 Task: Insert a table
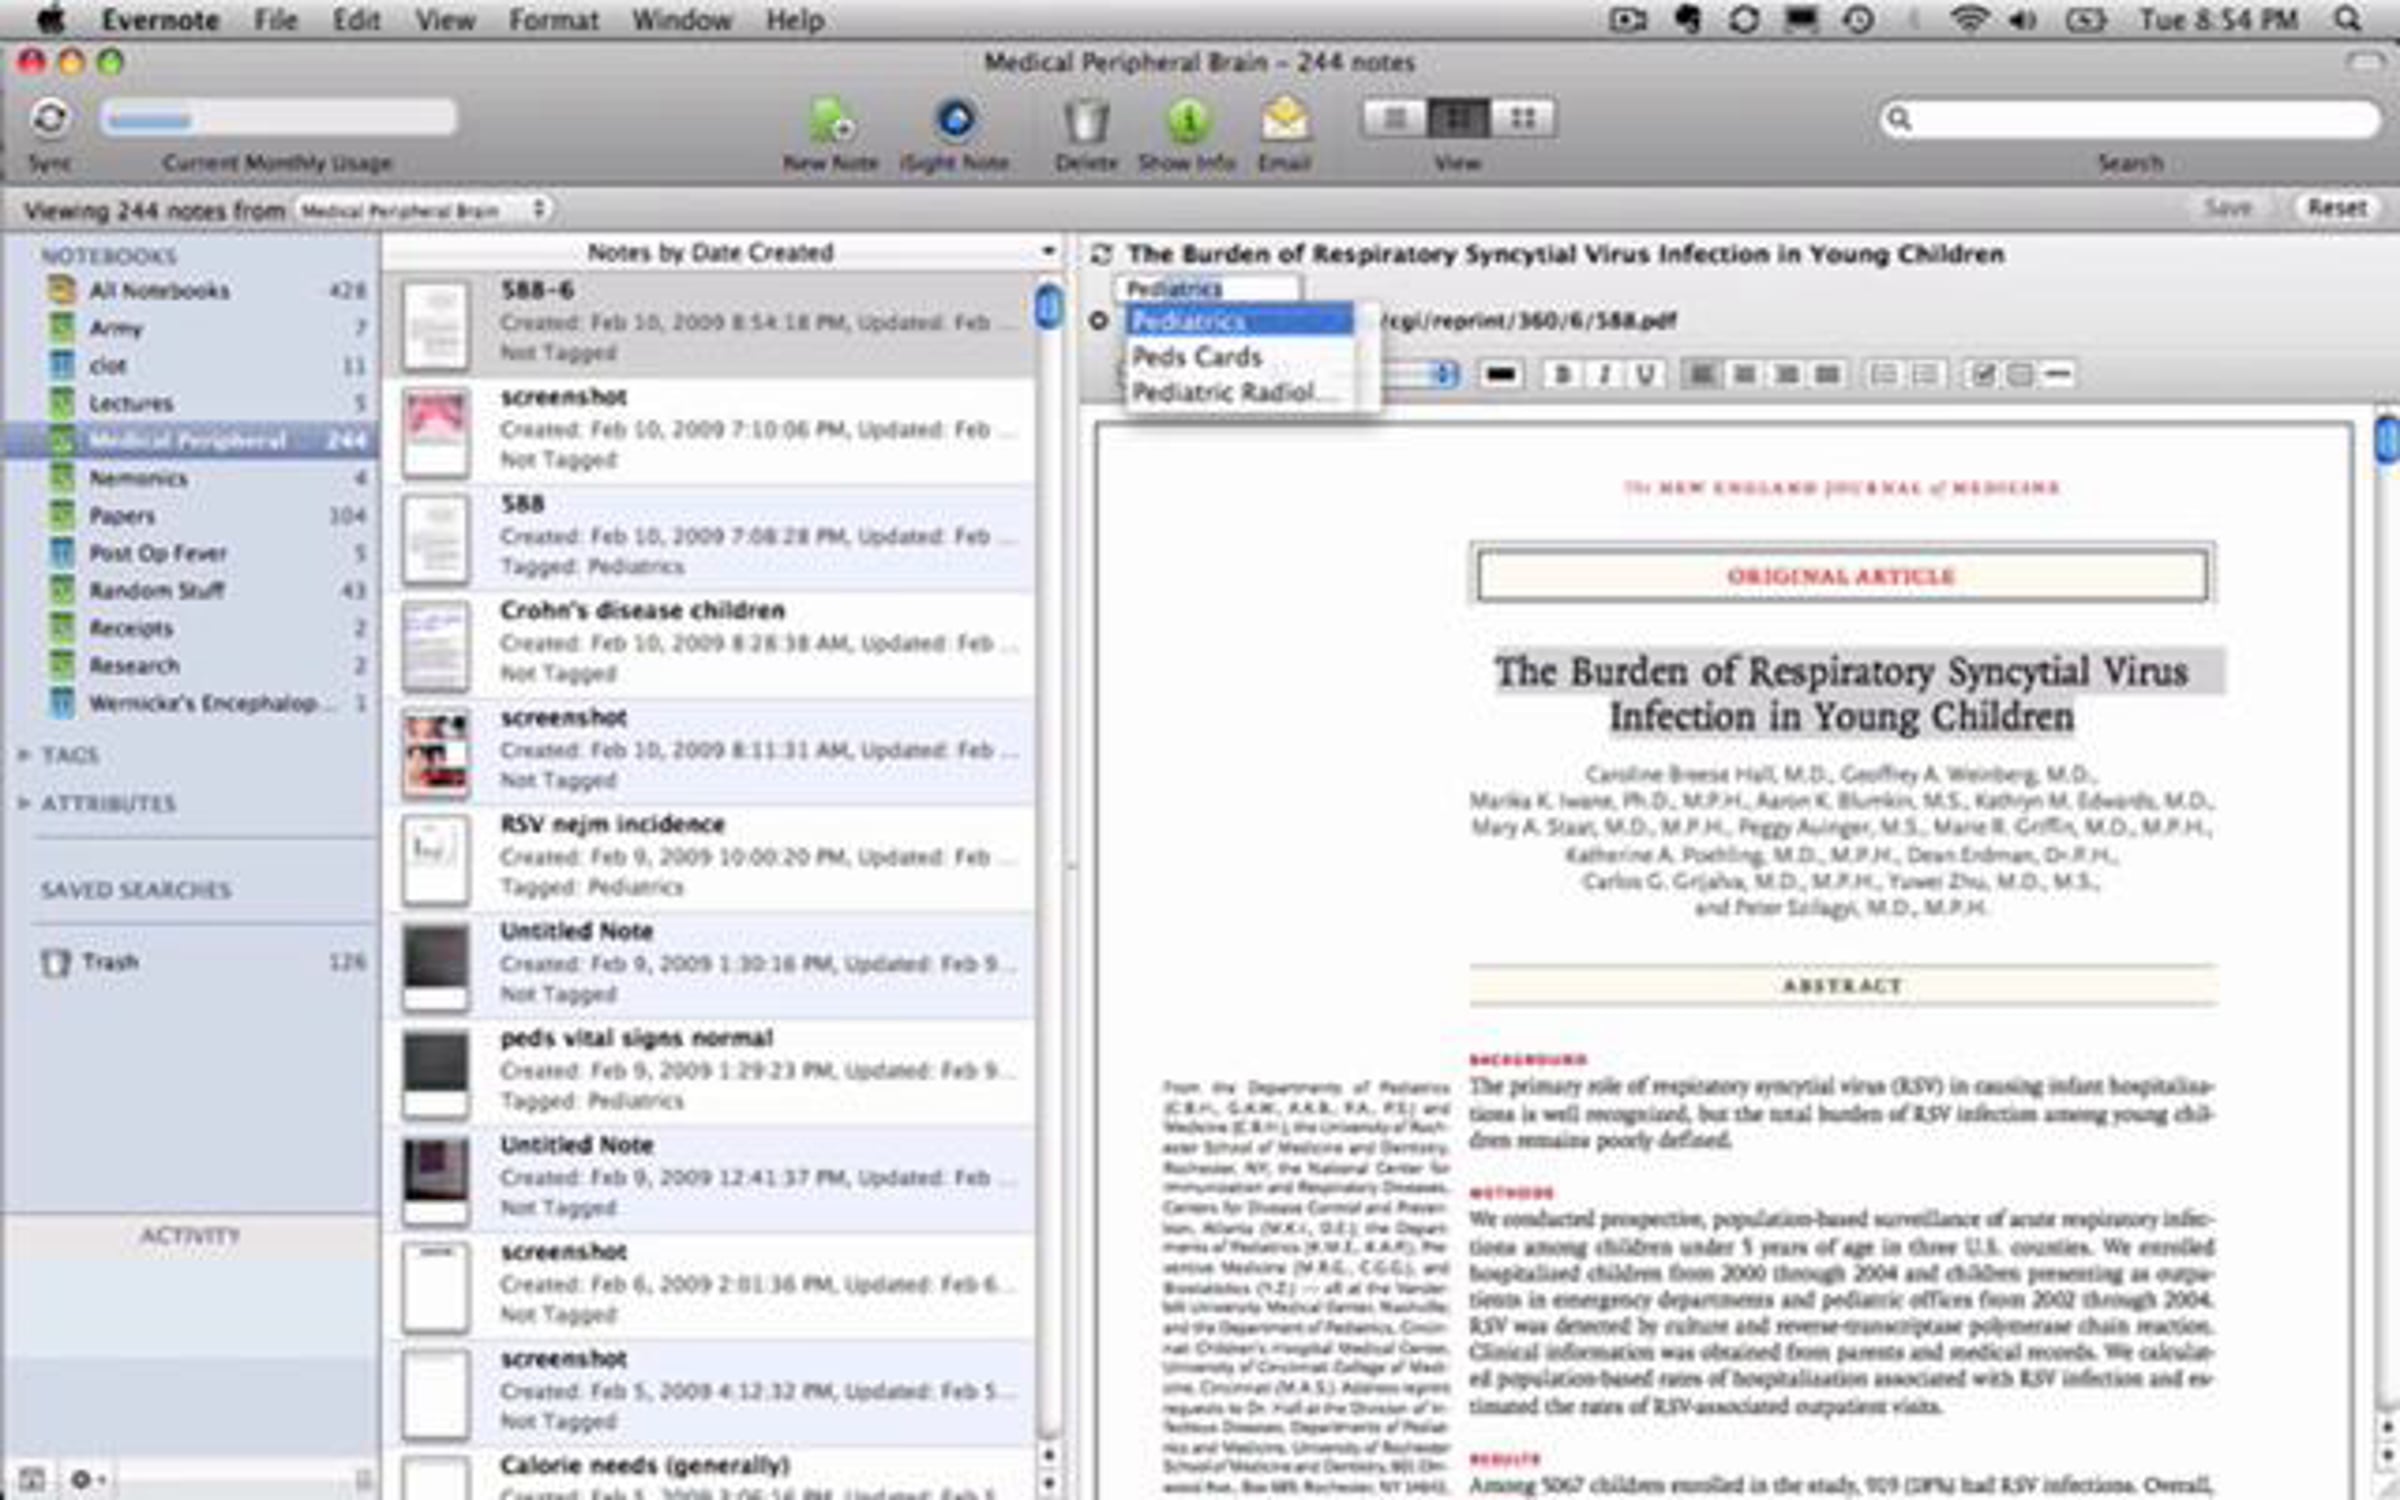[x=2019, y=374]
